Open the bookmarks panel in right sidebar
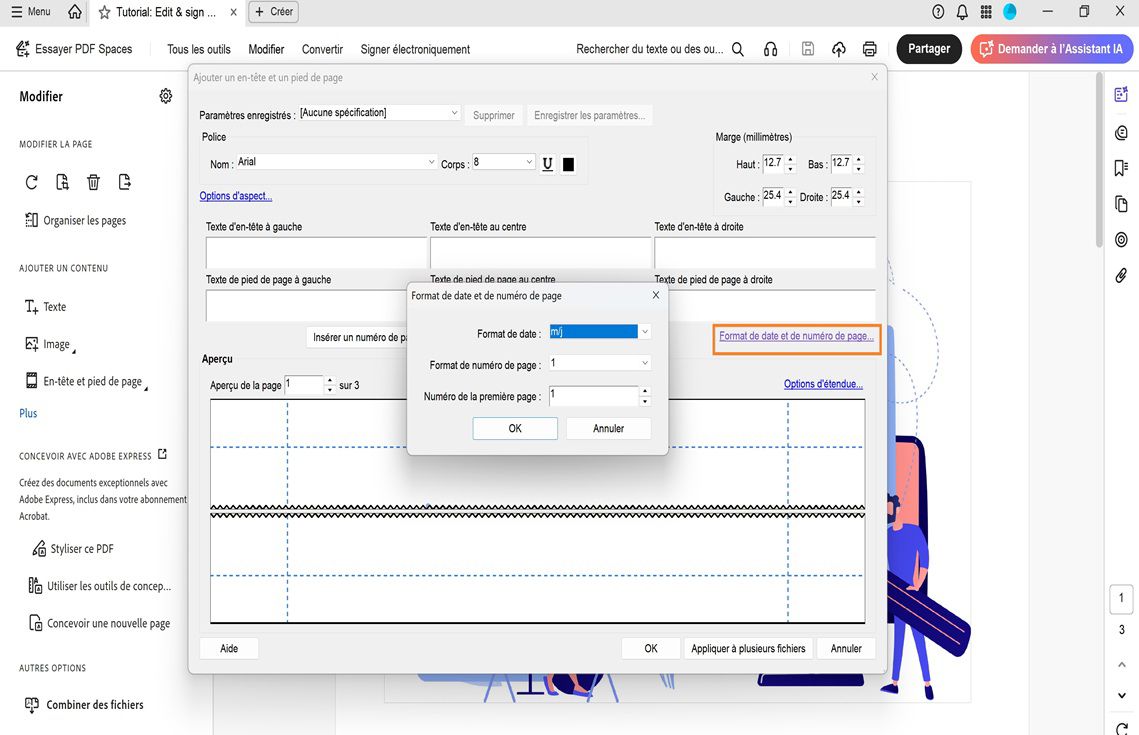 pos(1120,168)
